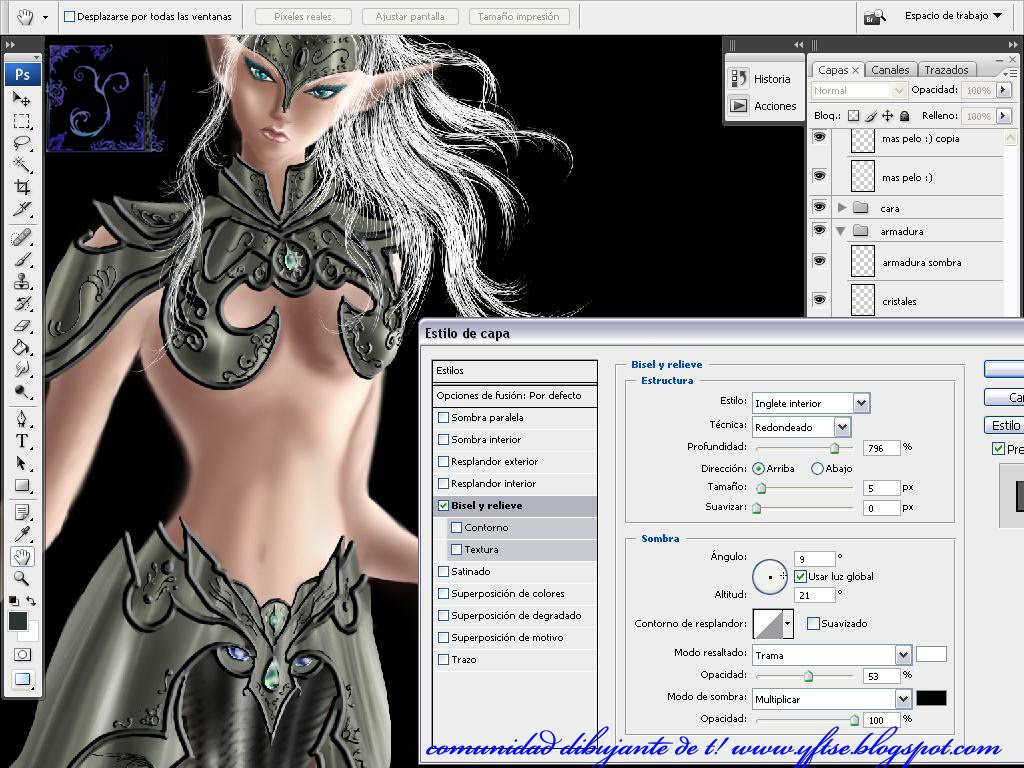This screenshot has width=1024, height=768.
Task: Enable Sombra interior checkbox
Action: (x=443, y=440)
